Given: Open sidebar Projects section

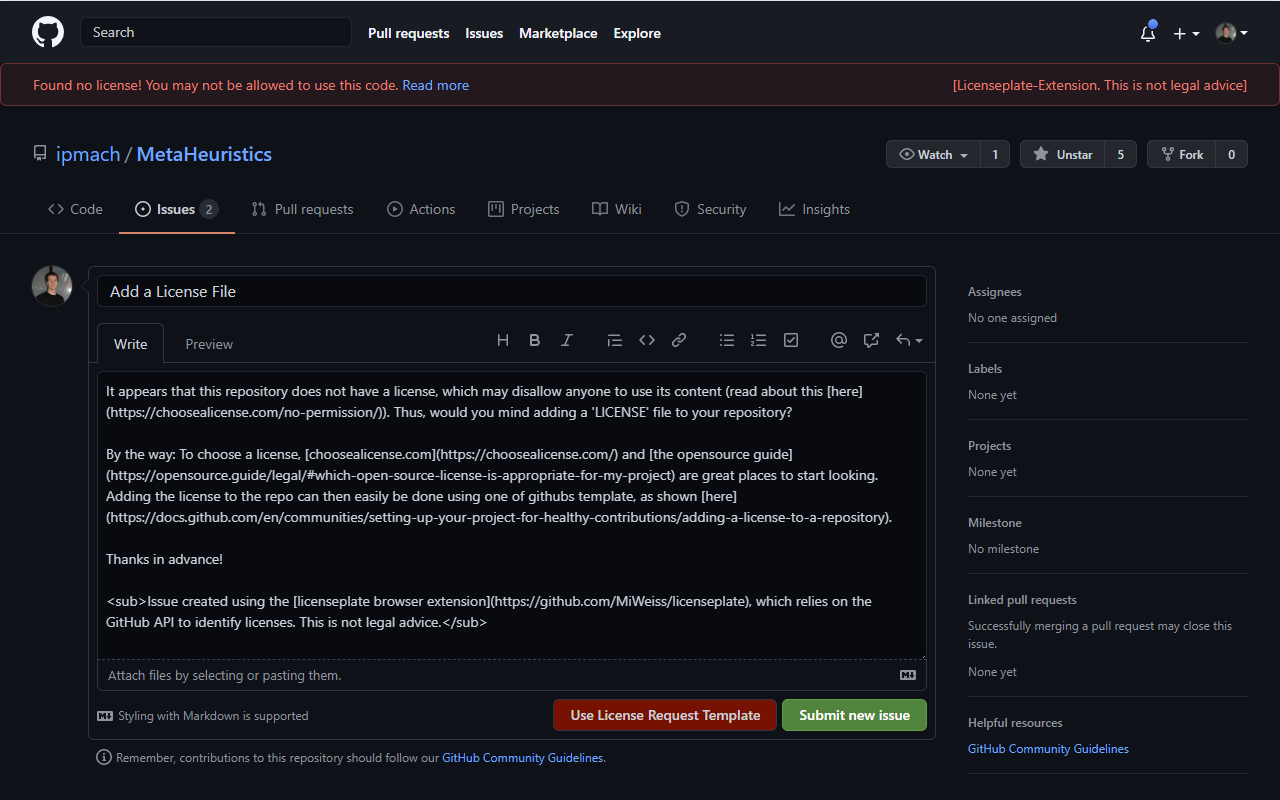Looking at the screenshot, I should (990, 446).
